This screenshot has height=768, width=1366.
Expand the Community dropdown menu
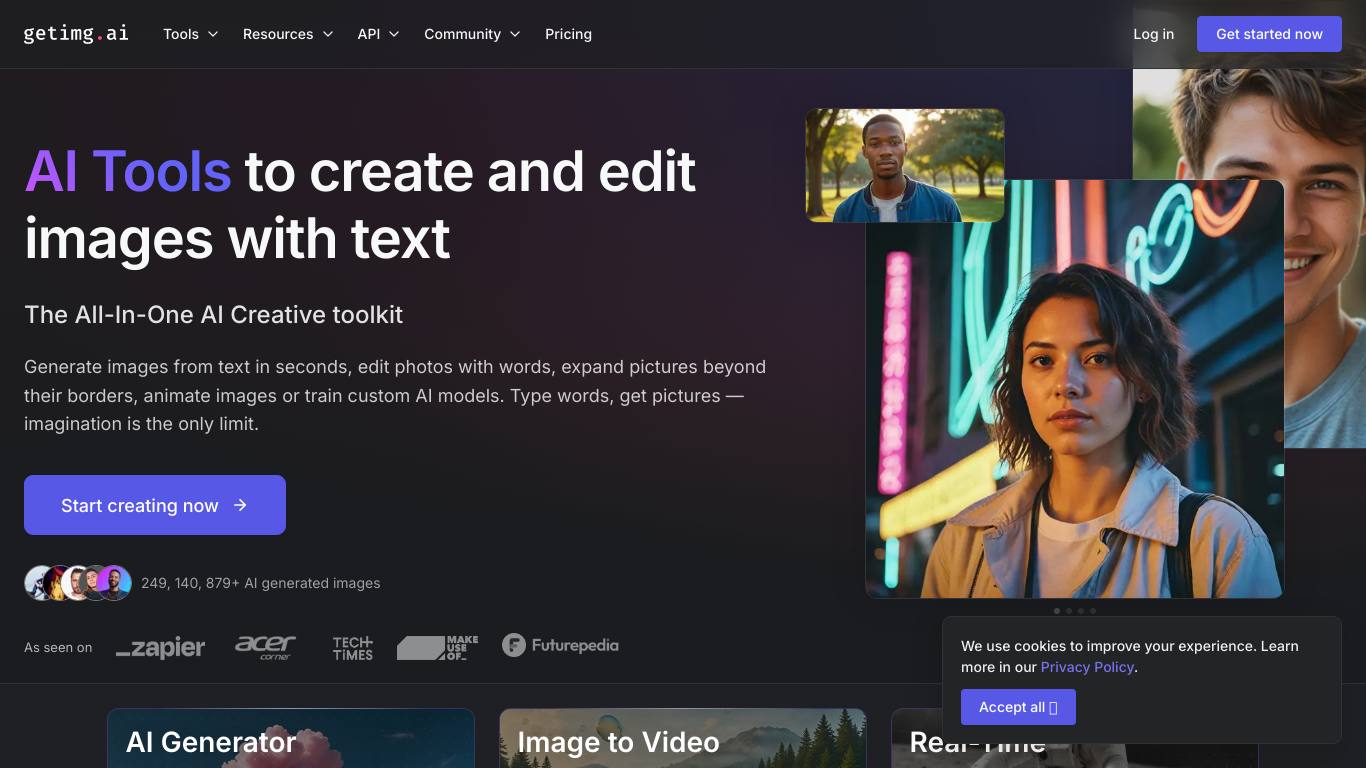[472, 34]
